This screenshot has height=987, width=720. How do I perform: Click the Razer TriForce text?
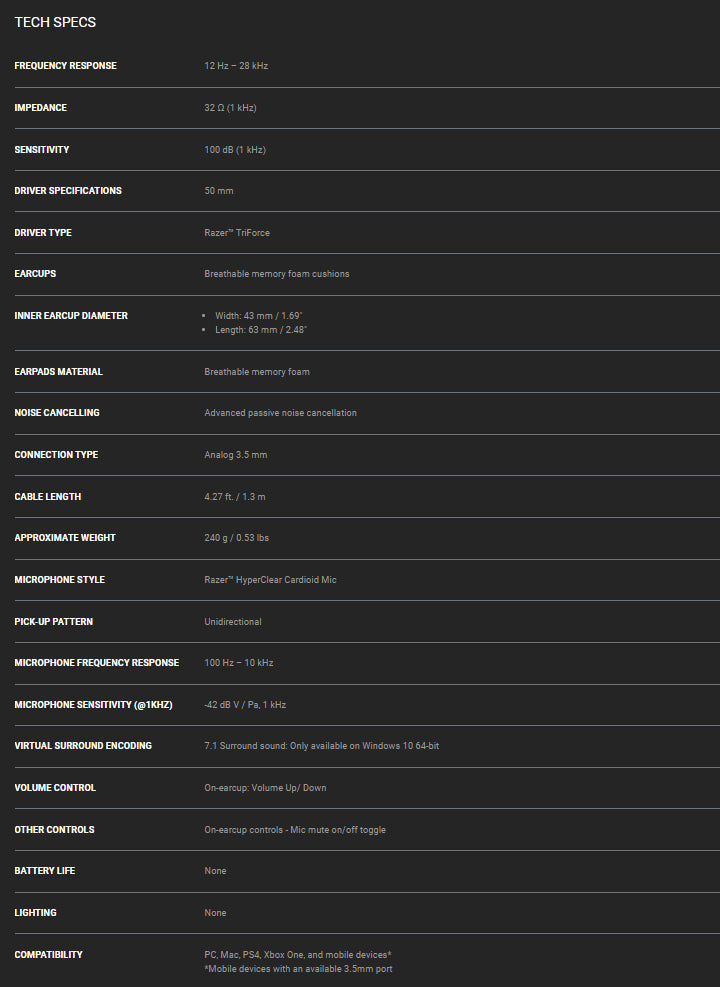pyautogui.click(x=237, y=233)
